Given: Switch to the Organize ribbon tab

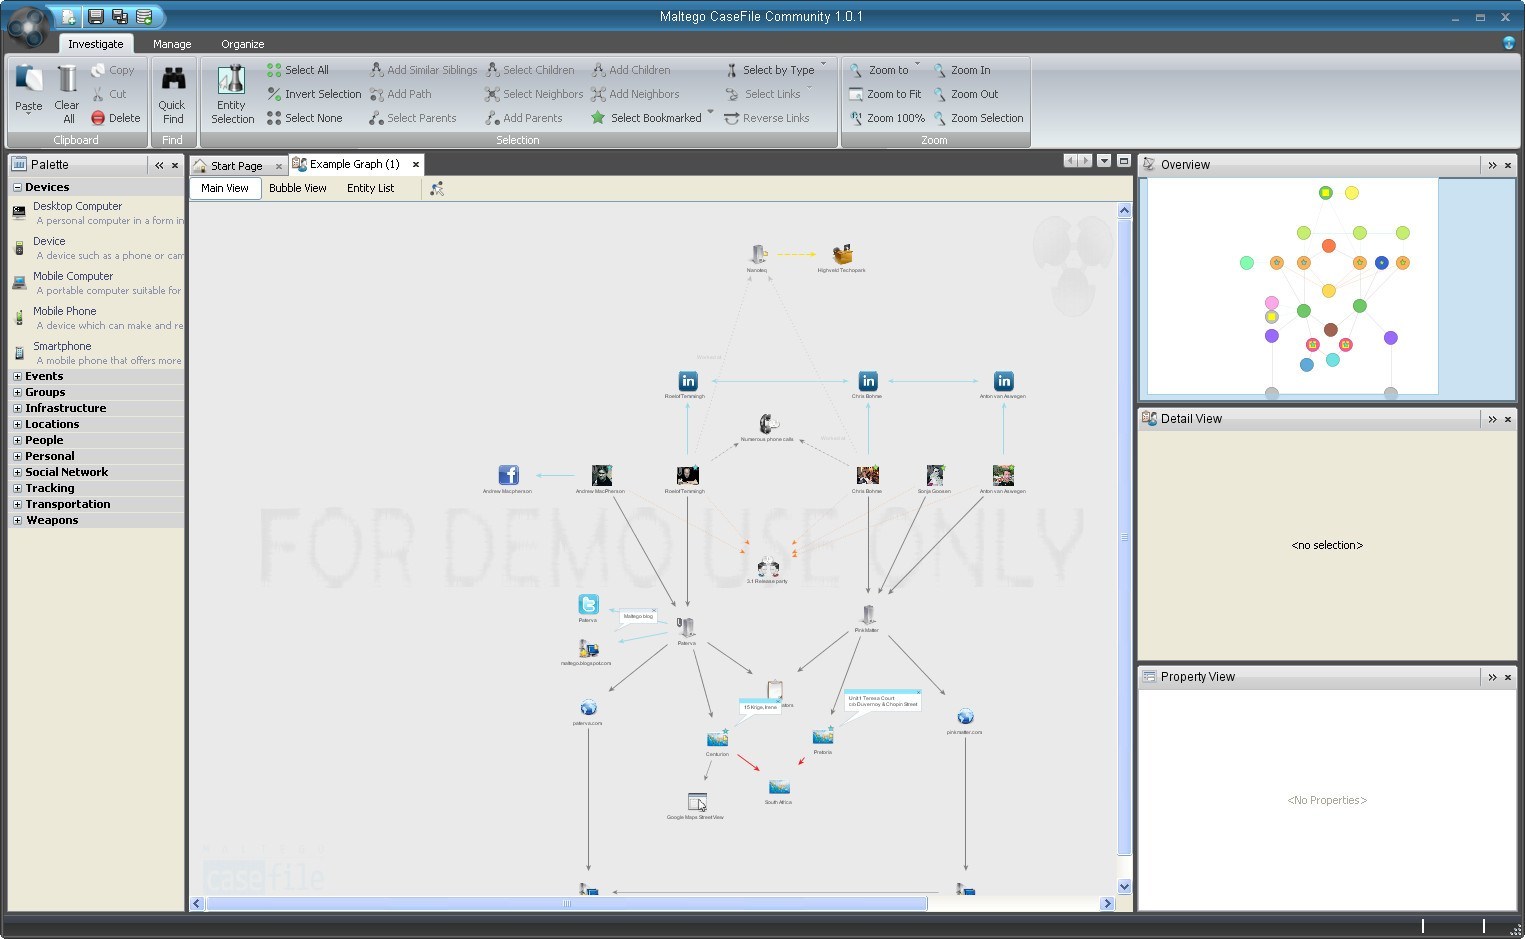Looking at the screenshot, I should pos(243,44).
